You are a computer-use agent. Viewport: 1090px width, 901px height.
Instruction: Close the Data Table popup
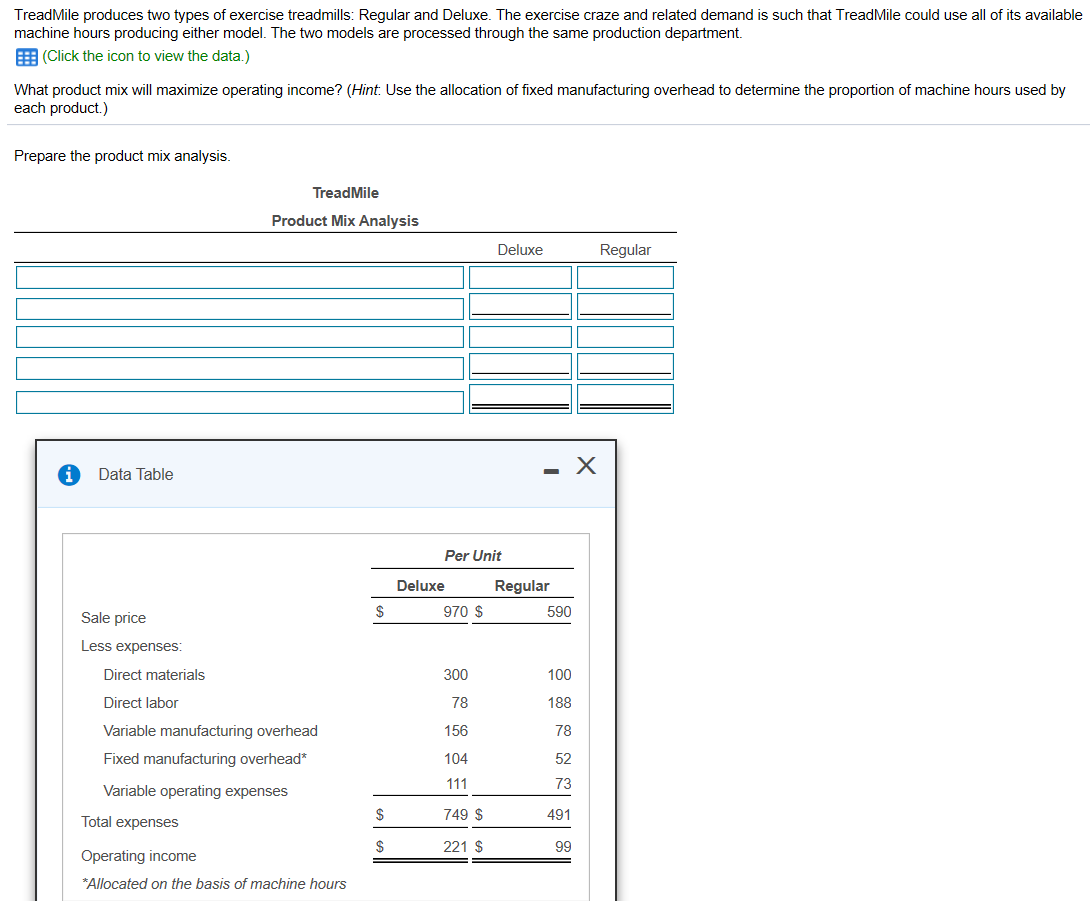click(586, 465)
